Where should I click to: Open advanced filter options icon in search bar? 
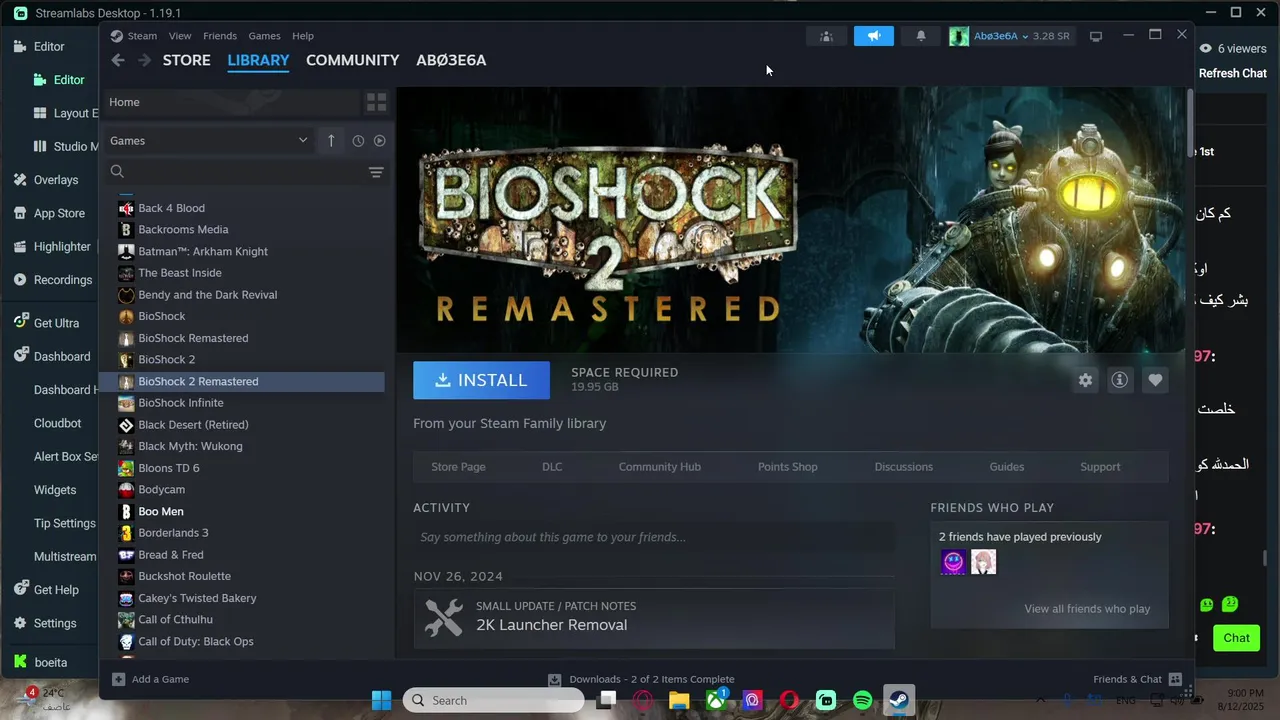click(x=376, y=172)
